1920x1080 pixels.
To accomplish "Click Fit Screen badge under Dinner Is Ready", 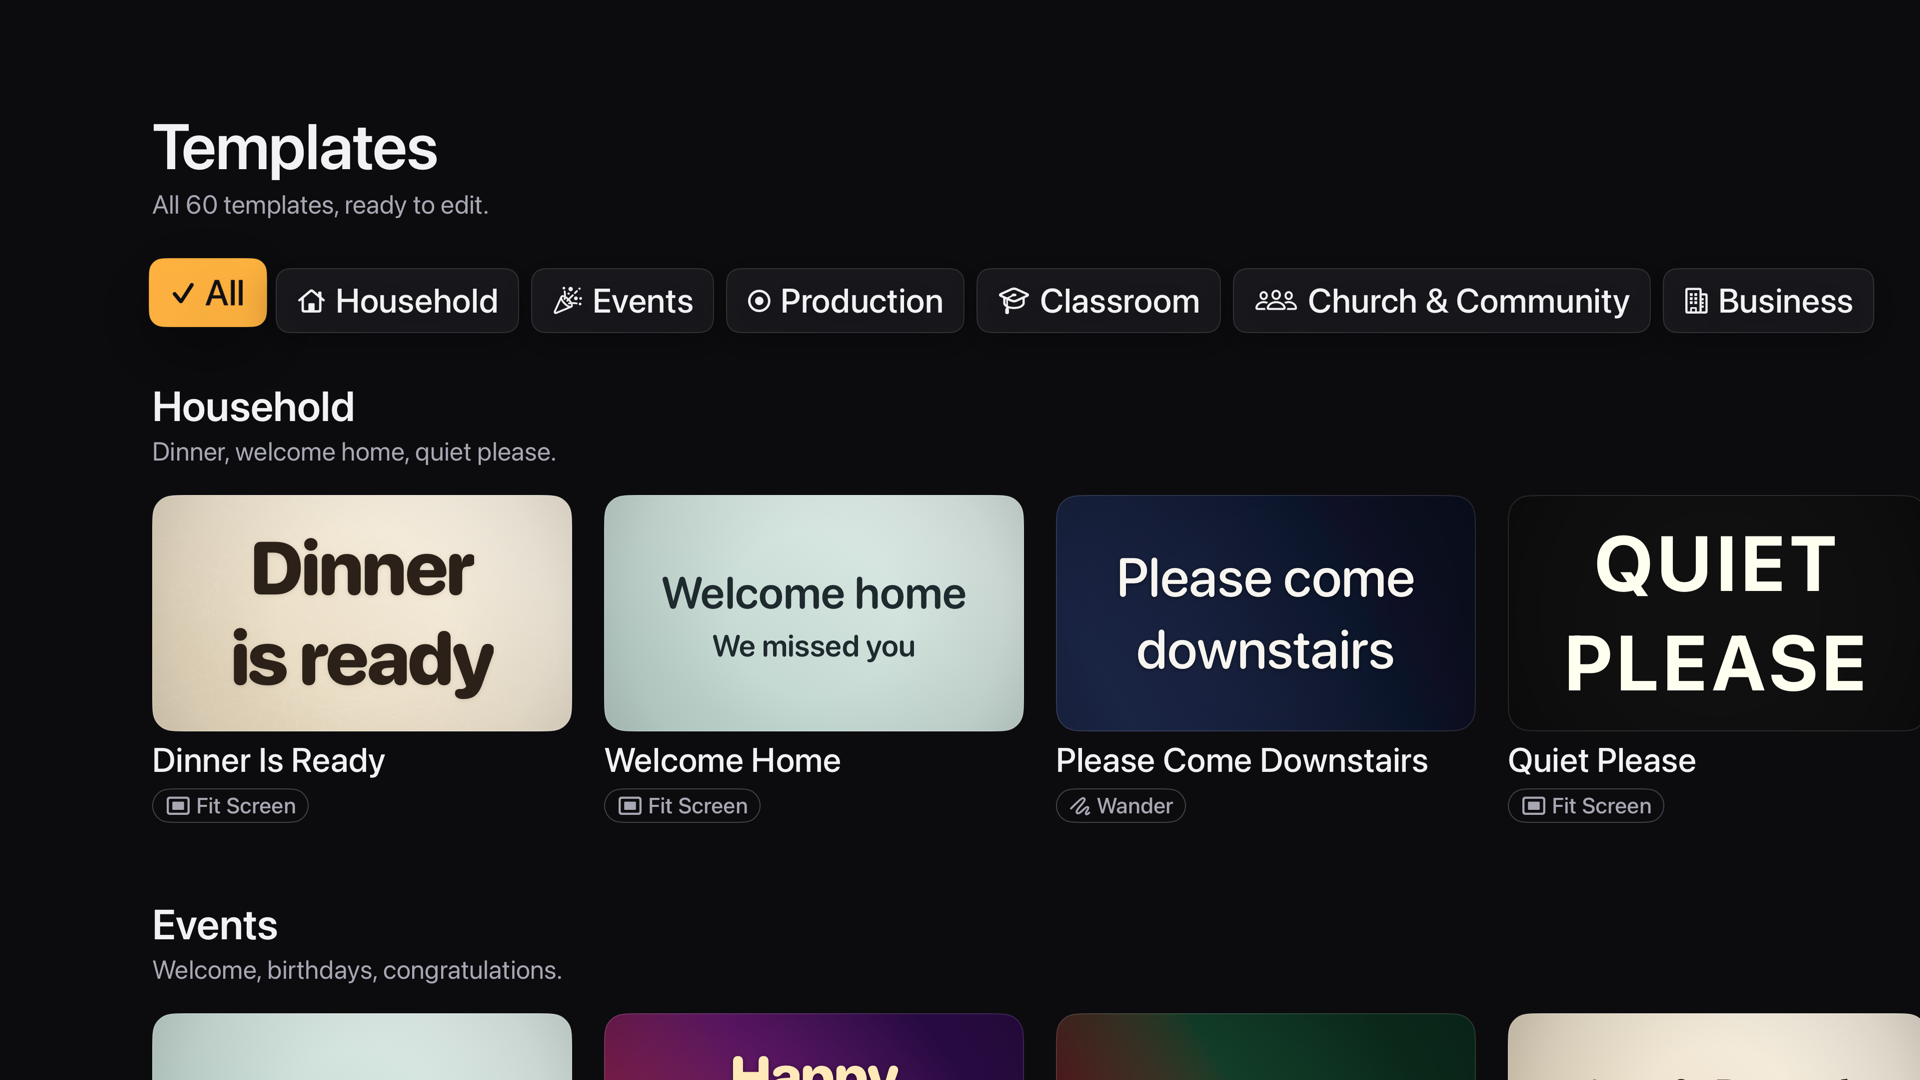I will pos(230,806).
